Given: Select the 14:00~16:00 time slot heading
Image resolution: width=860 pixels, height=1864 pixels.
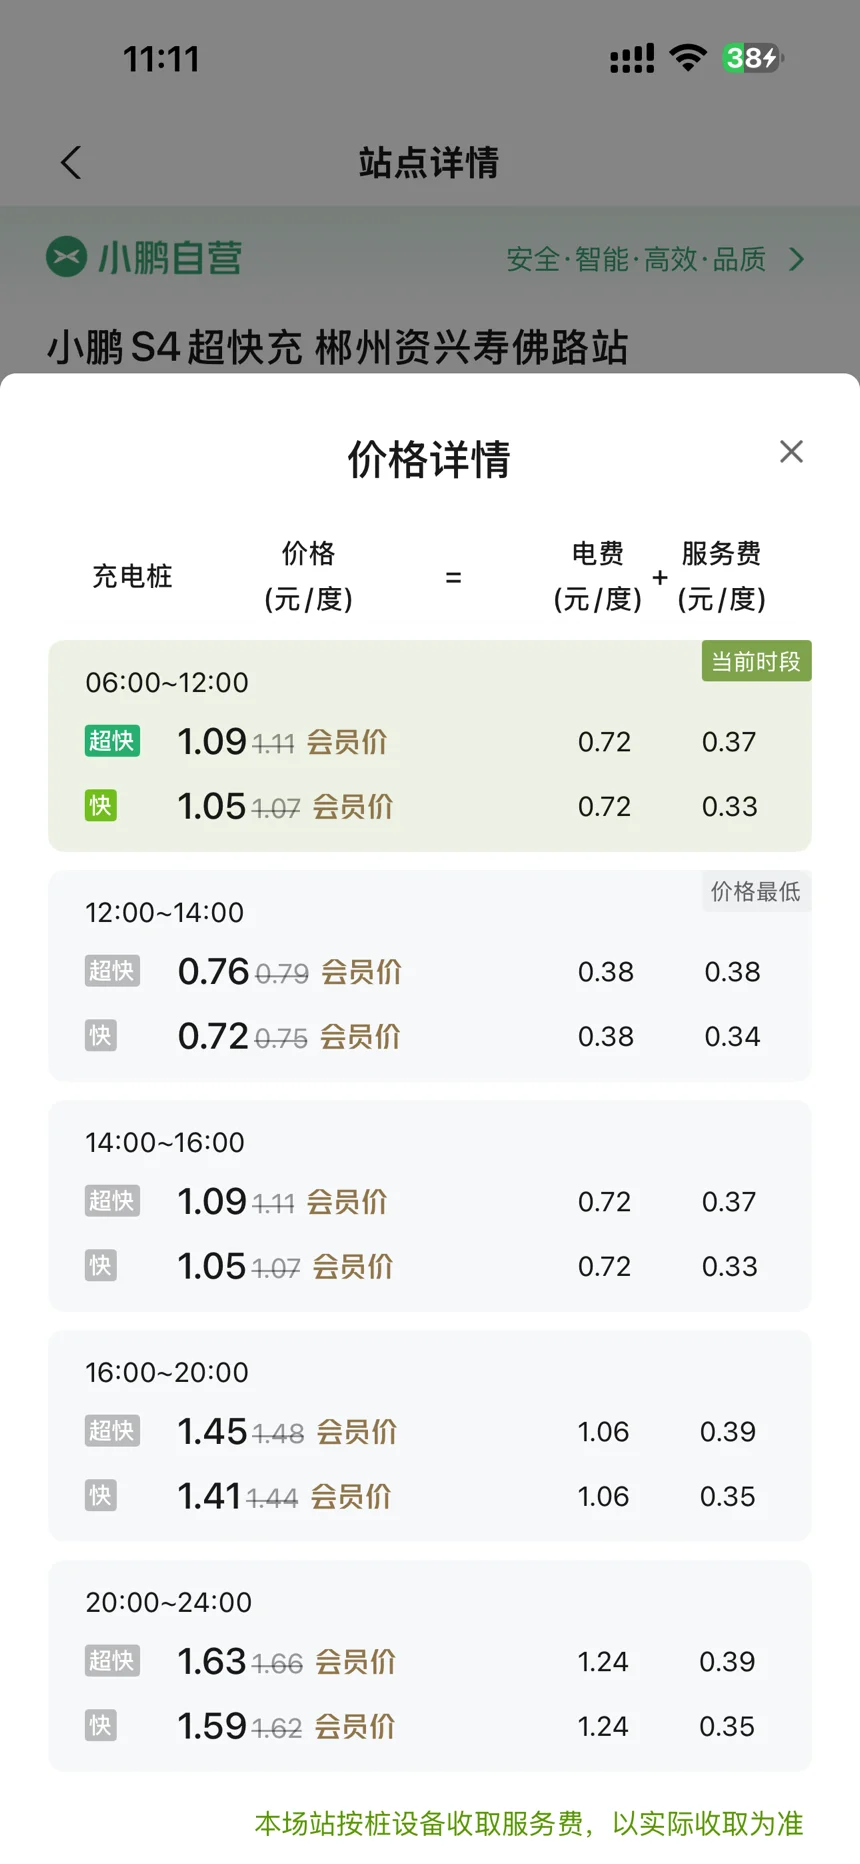Looking at the screenshot, I should pos(165,1142).
